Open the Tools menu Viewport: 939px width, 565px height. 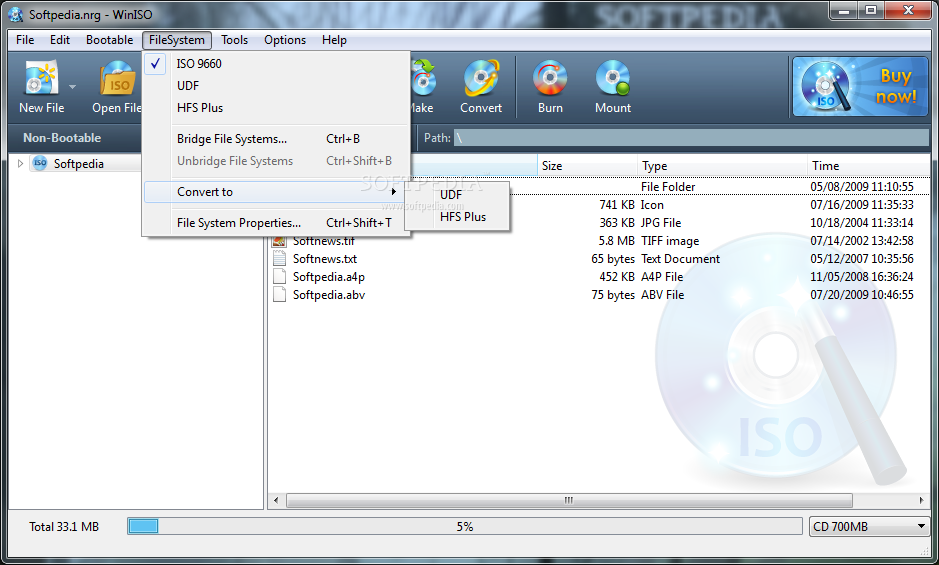(x=234, y=40)
